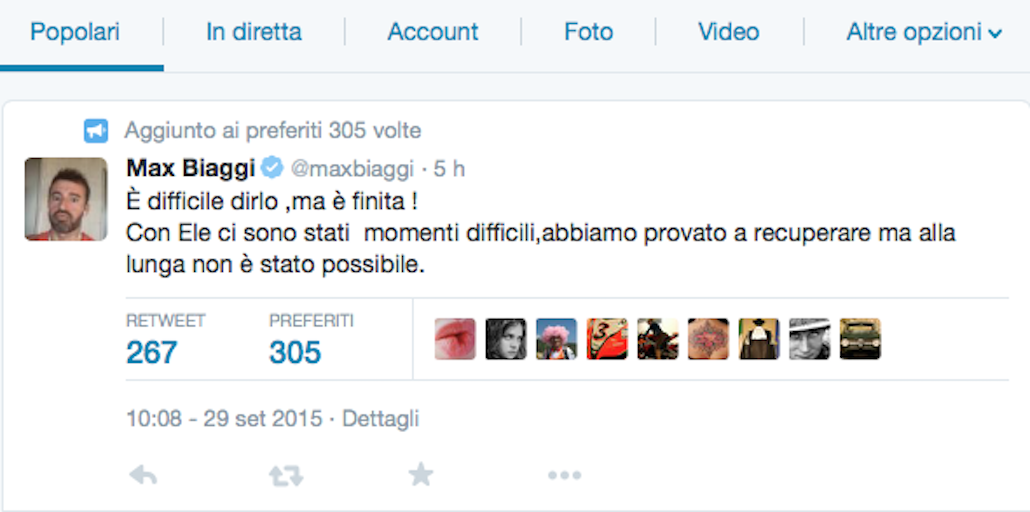
Task: Open the Account tab
Action: coord(433,32)
